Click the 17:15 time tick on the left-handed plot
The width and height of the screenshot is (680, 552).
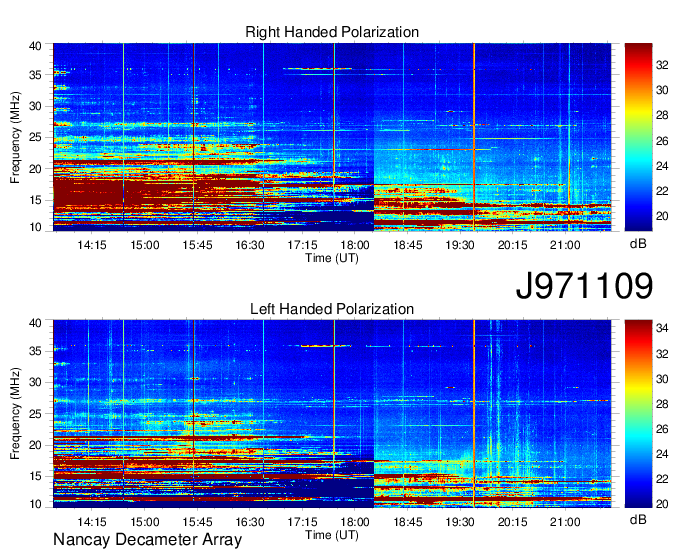point(302,522)
